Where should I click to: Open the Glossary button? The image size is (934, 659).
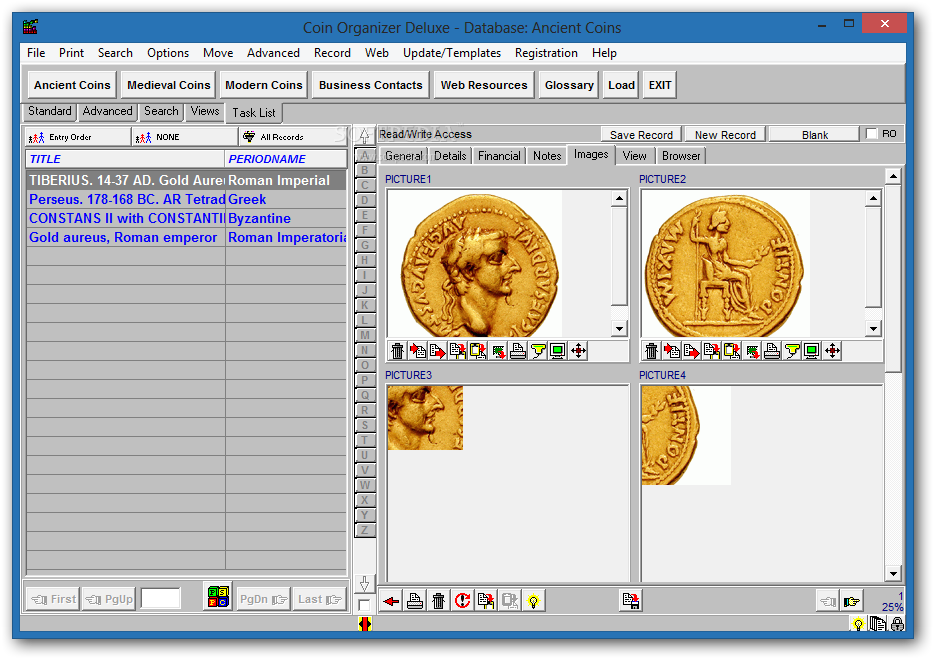coord(569,85)
